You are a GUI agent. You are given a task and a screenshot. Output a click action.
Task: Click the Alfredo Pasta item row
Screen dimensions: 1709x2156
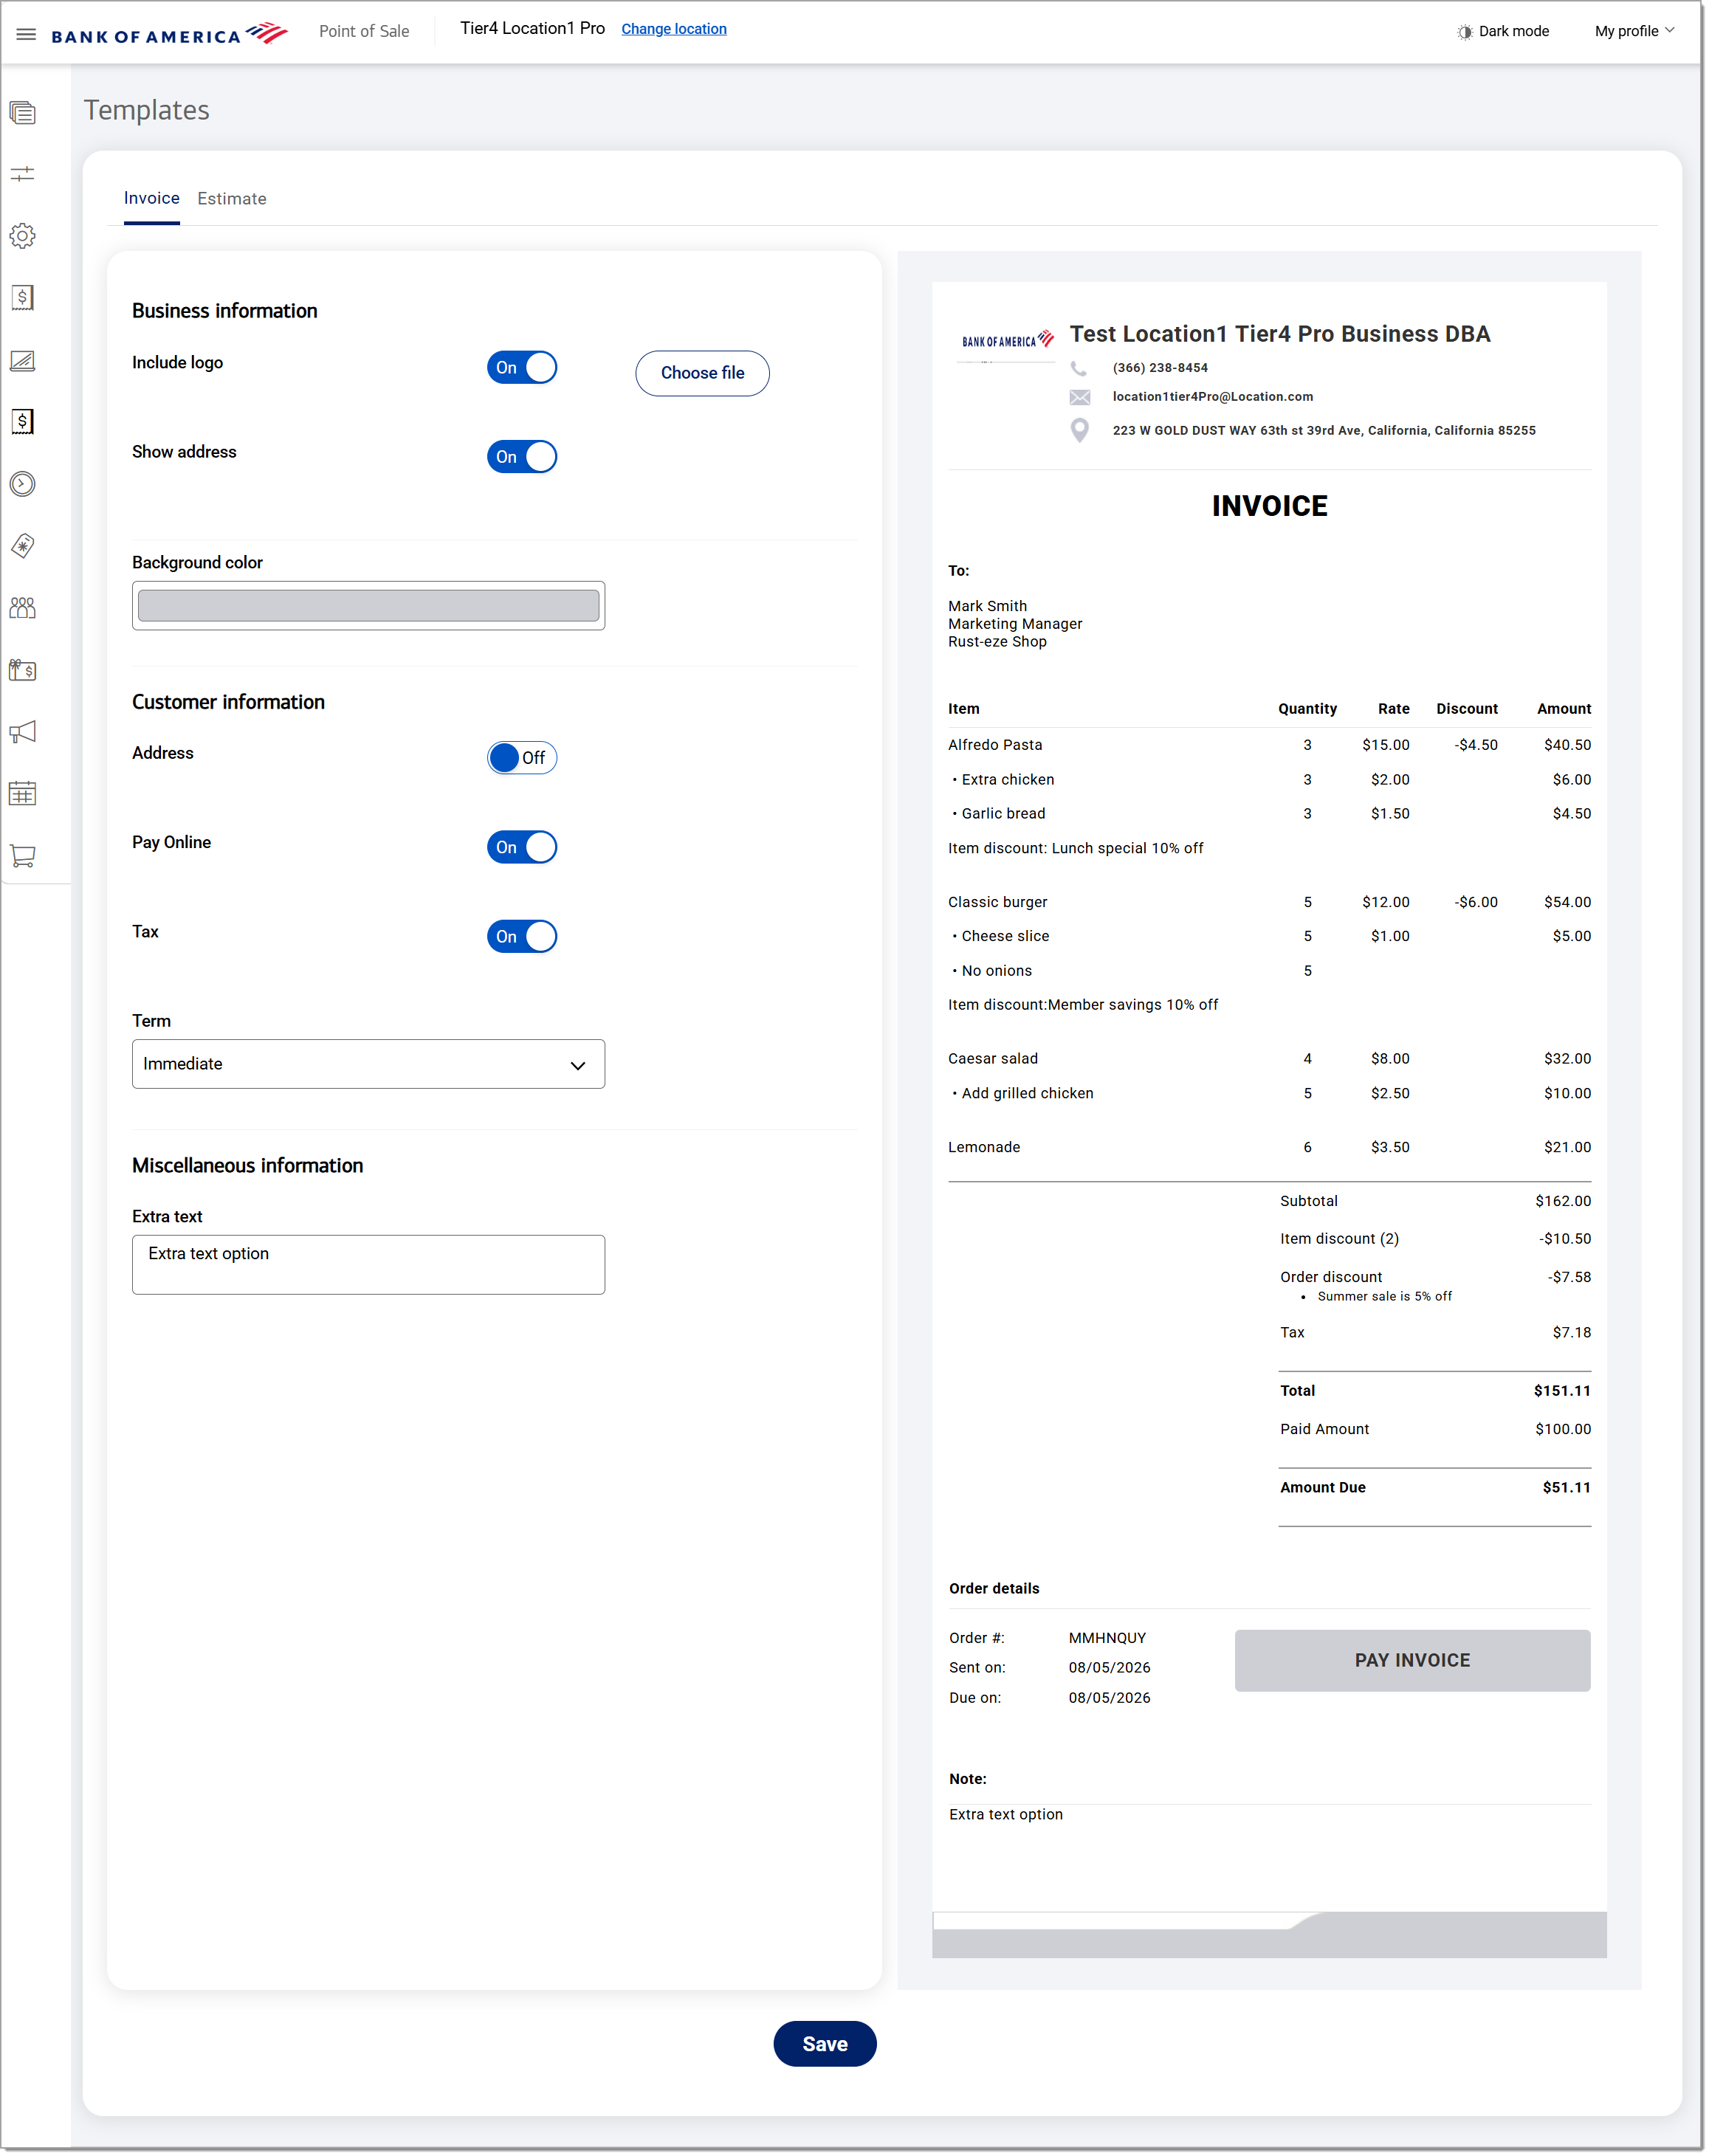(x=1269, y=745)
